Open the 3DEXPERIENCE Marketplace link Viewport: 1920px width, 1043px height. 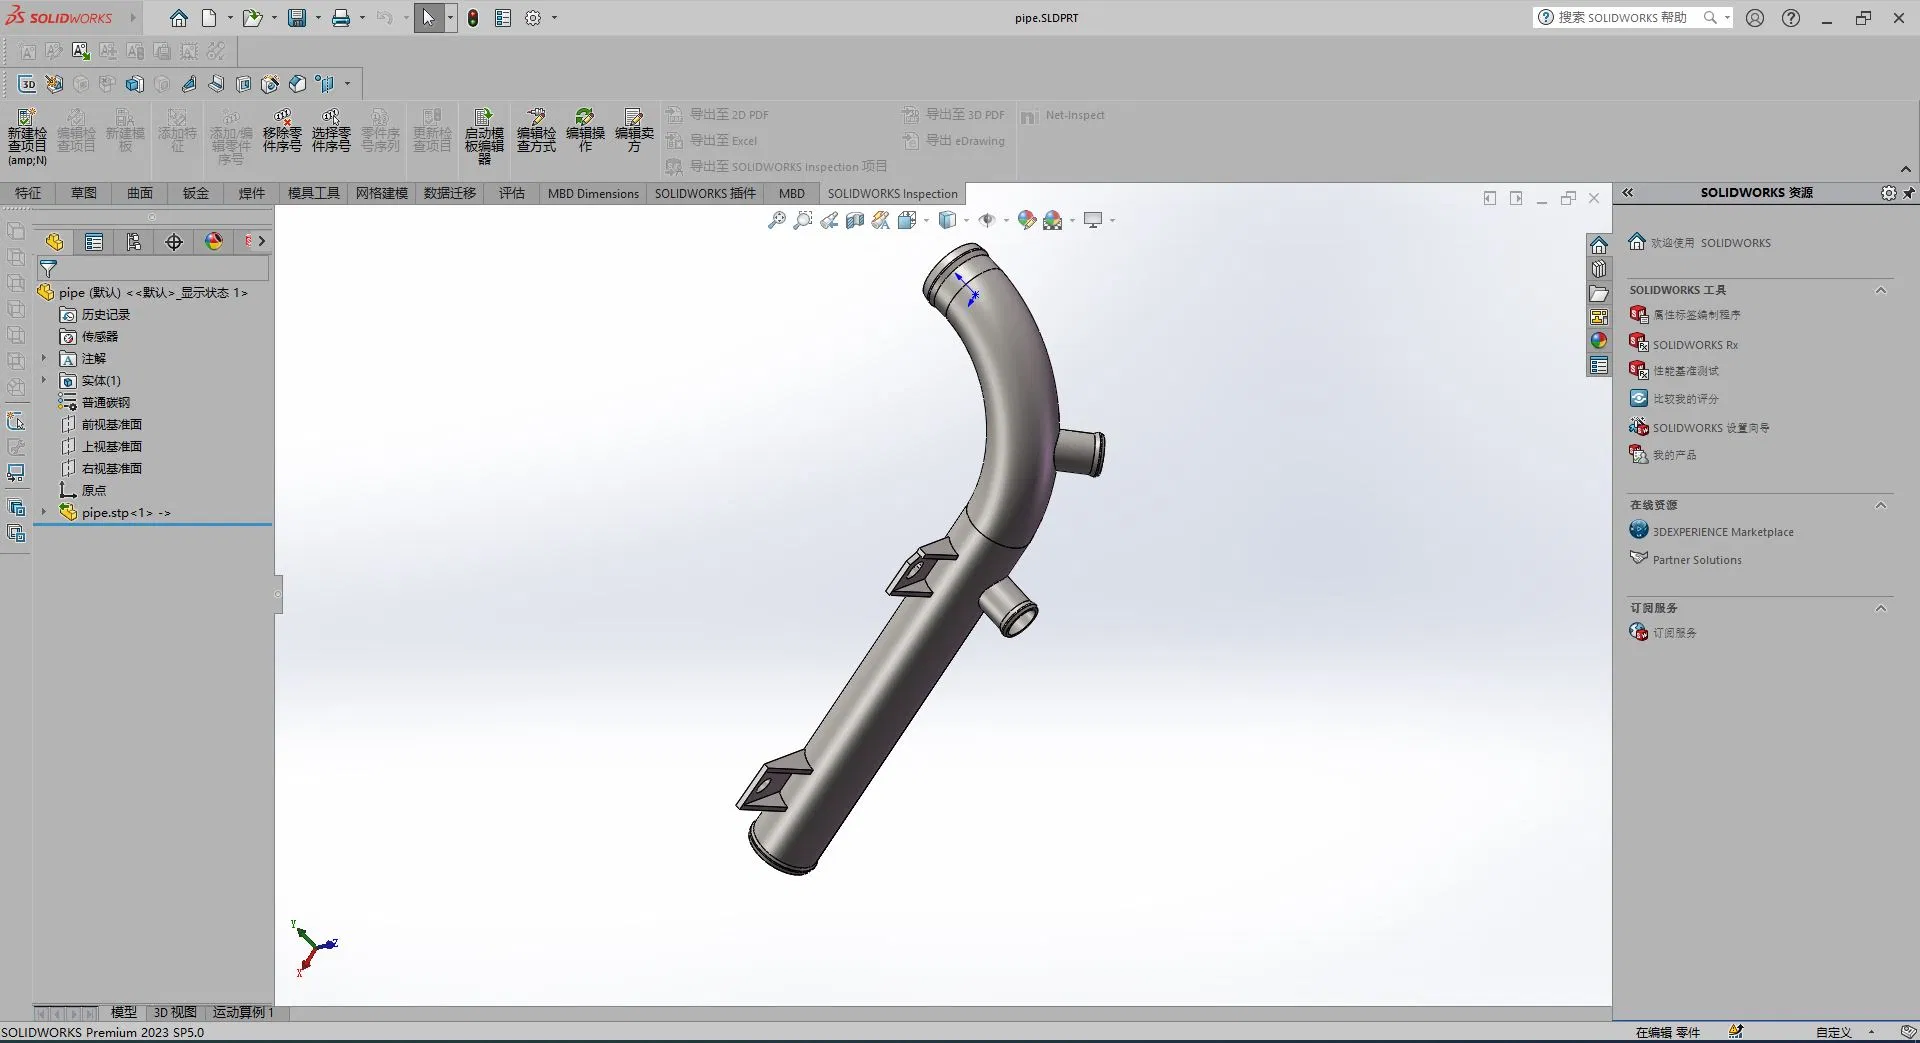click(1722, 532)
